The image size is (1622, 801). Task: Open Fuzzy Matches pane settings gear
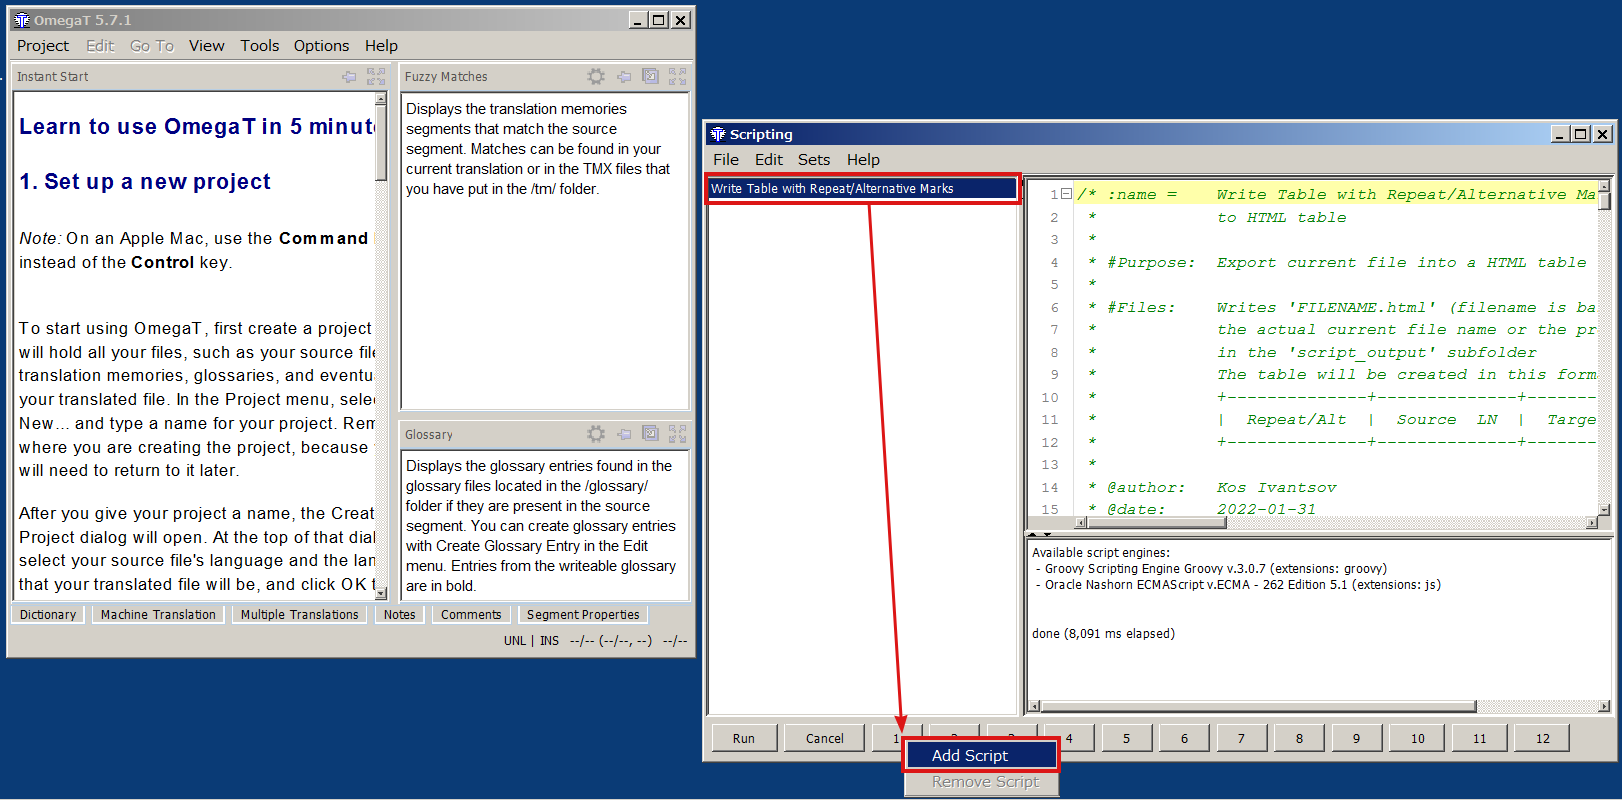(596, 76)
